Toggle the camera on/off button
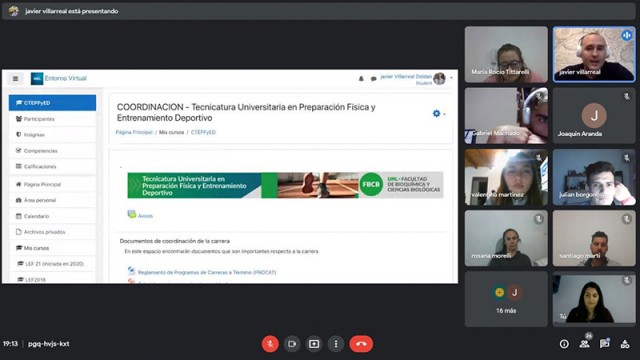Viewport: 640px width, 360px height. [292, 344]
